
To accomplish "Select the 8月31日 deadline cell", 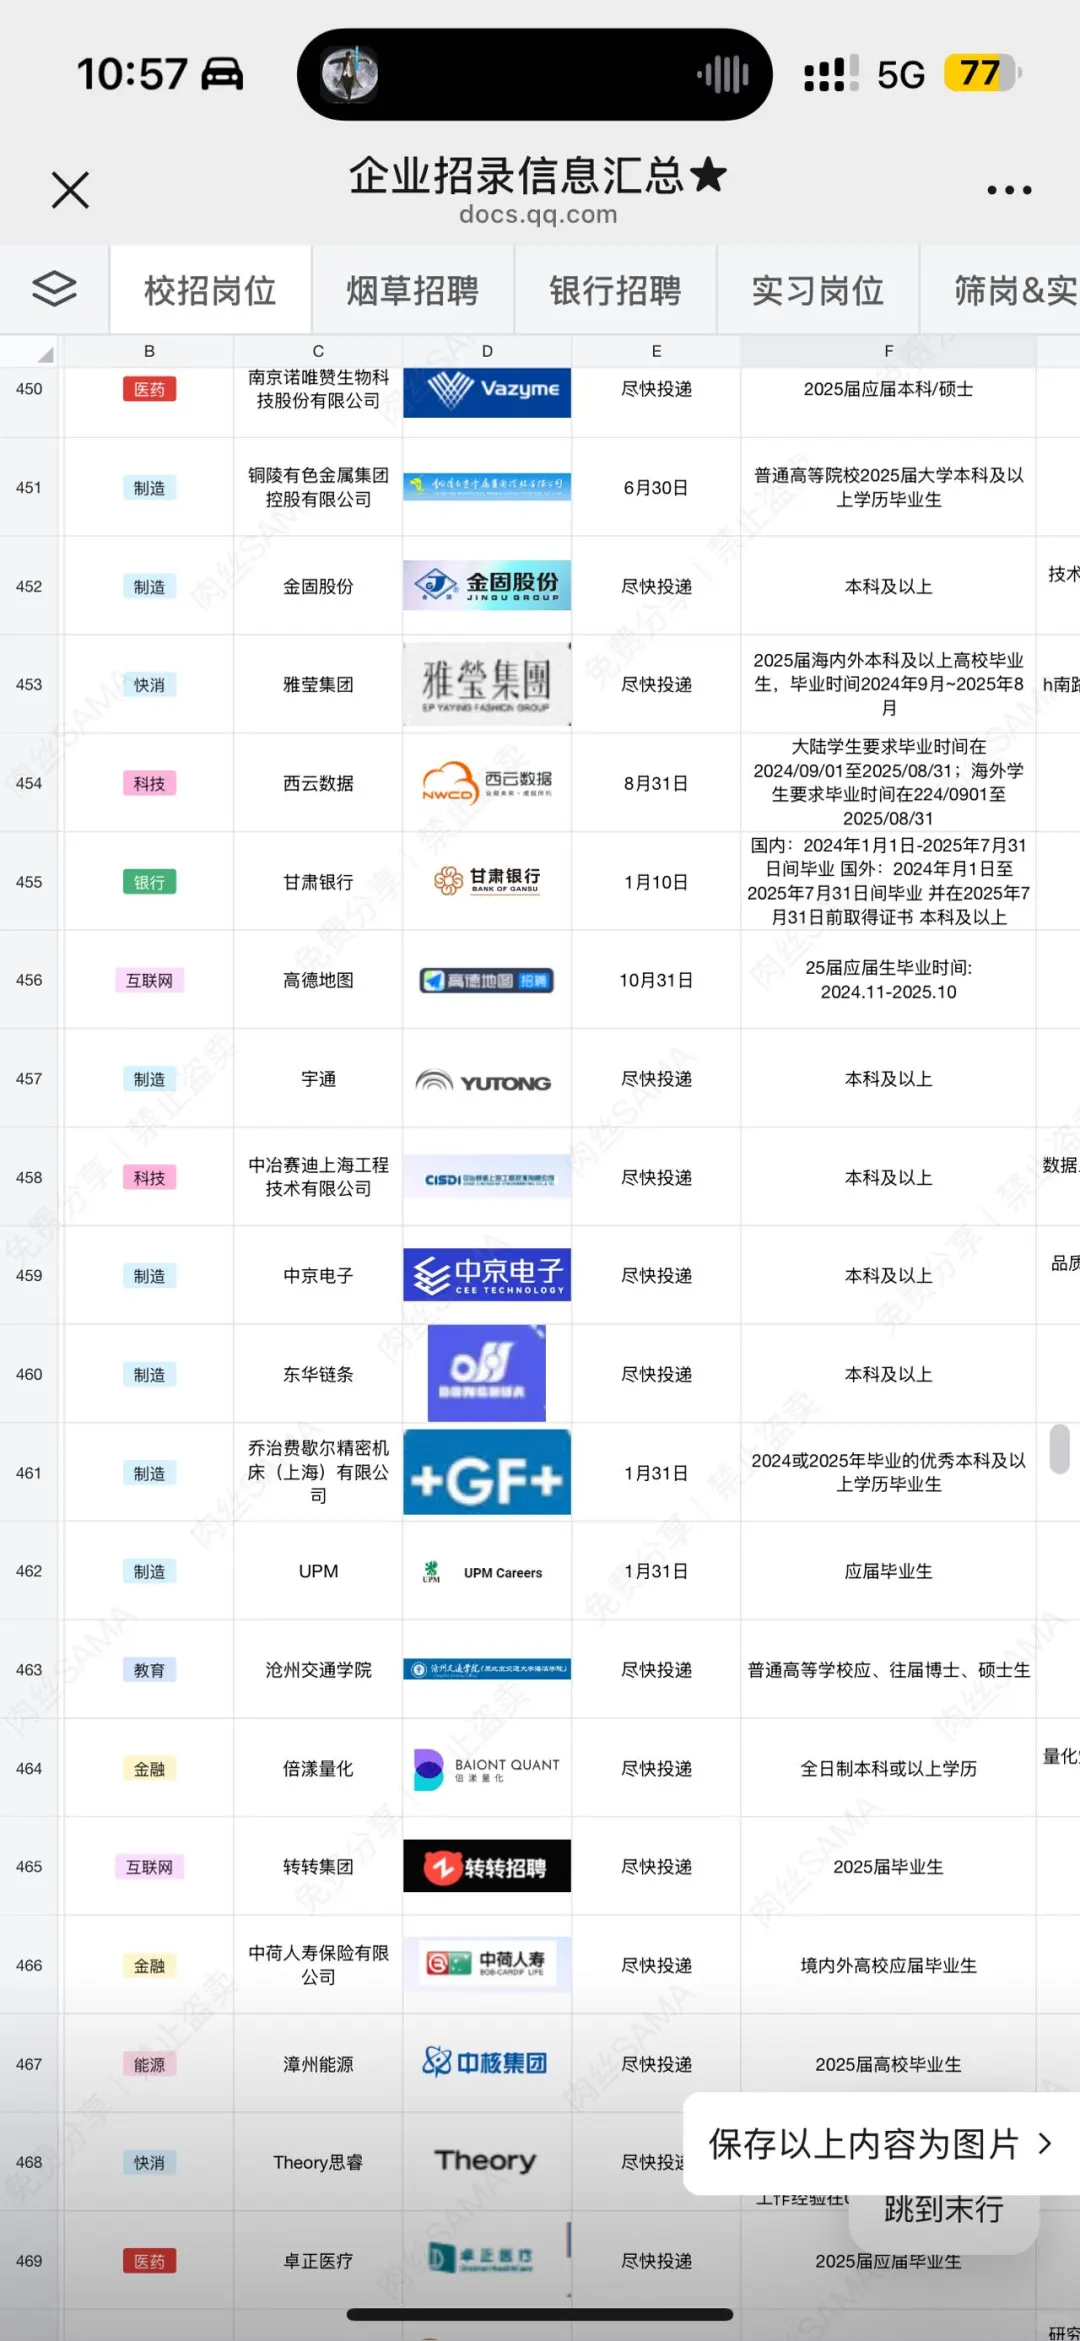I will coord(656,783).
